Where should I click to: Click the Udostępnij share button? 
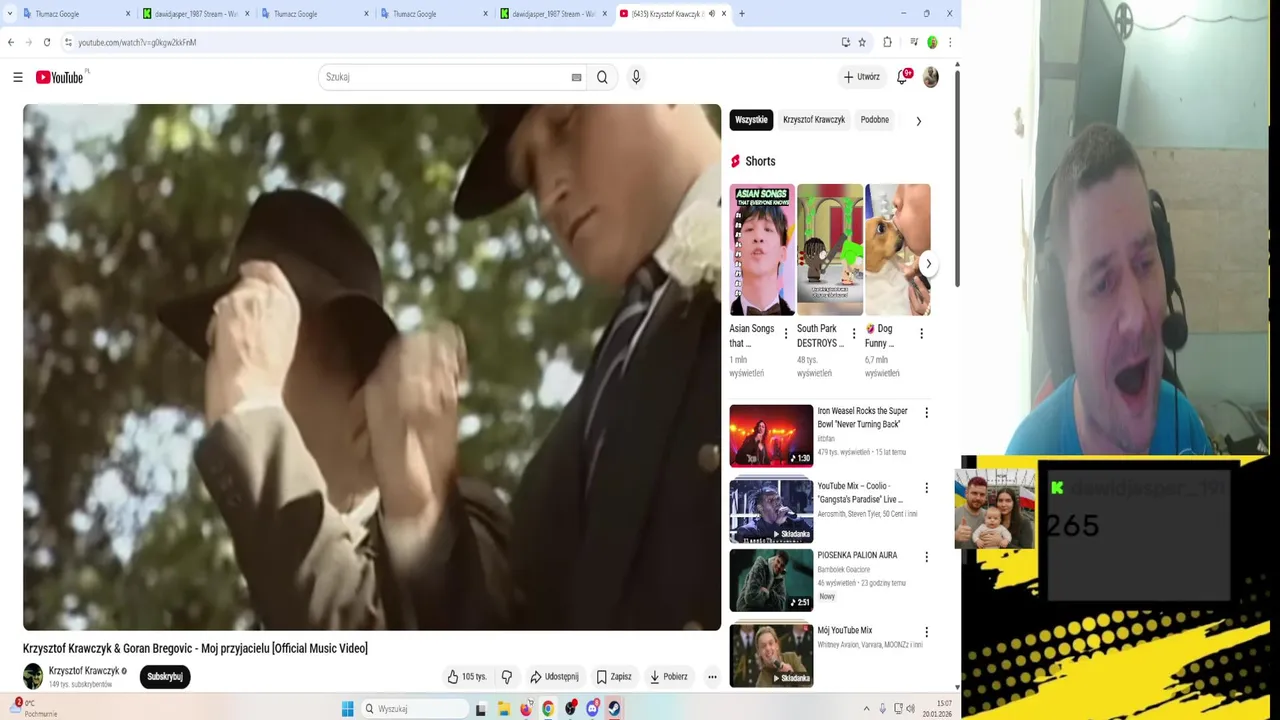coord(554,677)
